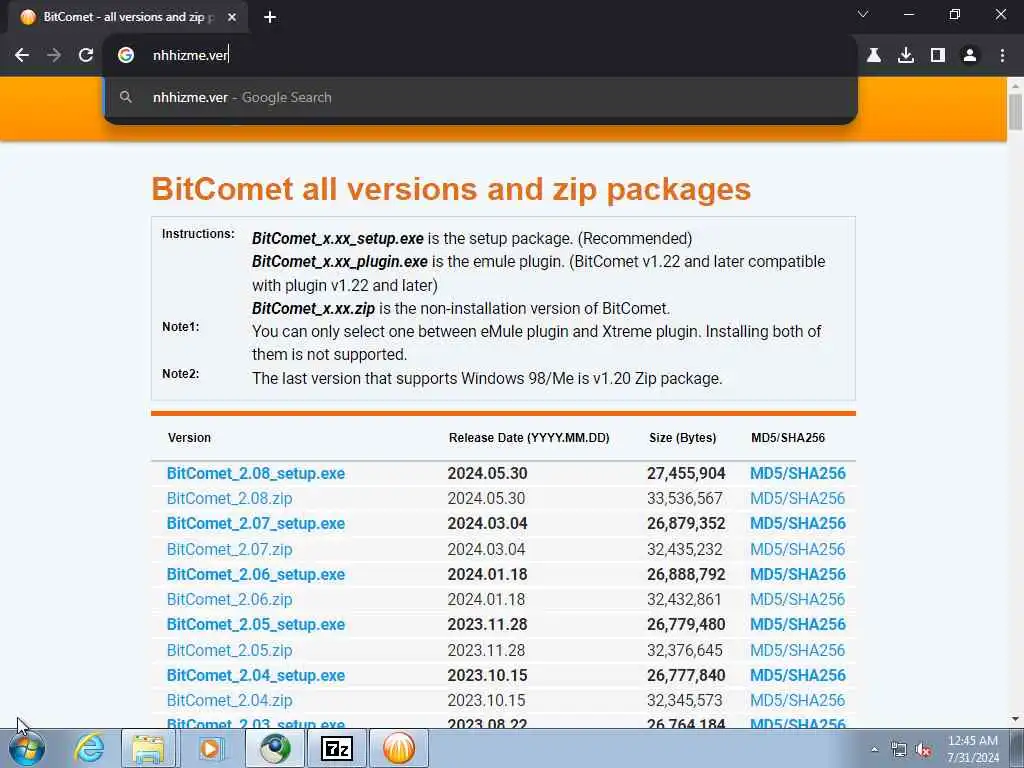Open the Windows Start menu

(27, 748)
